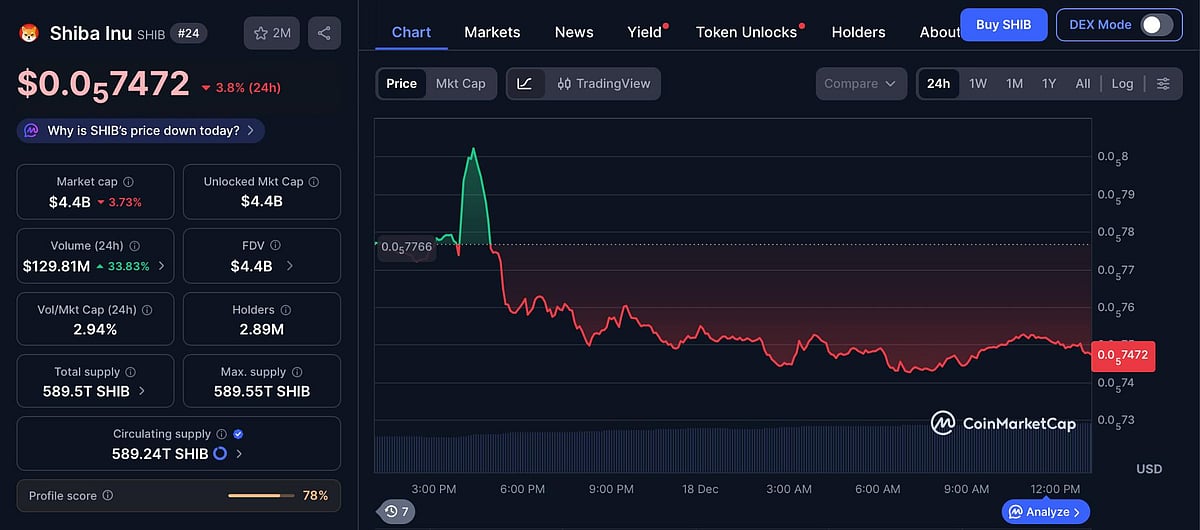Open chart settings sliders icon
This screenshot has height=530, width=1200.
1163,84
